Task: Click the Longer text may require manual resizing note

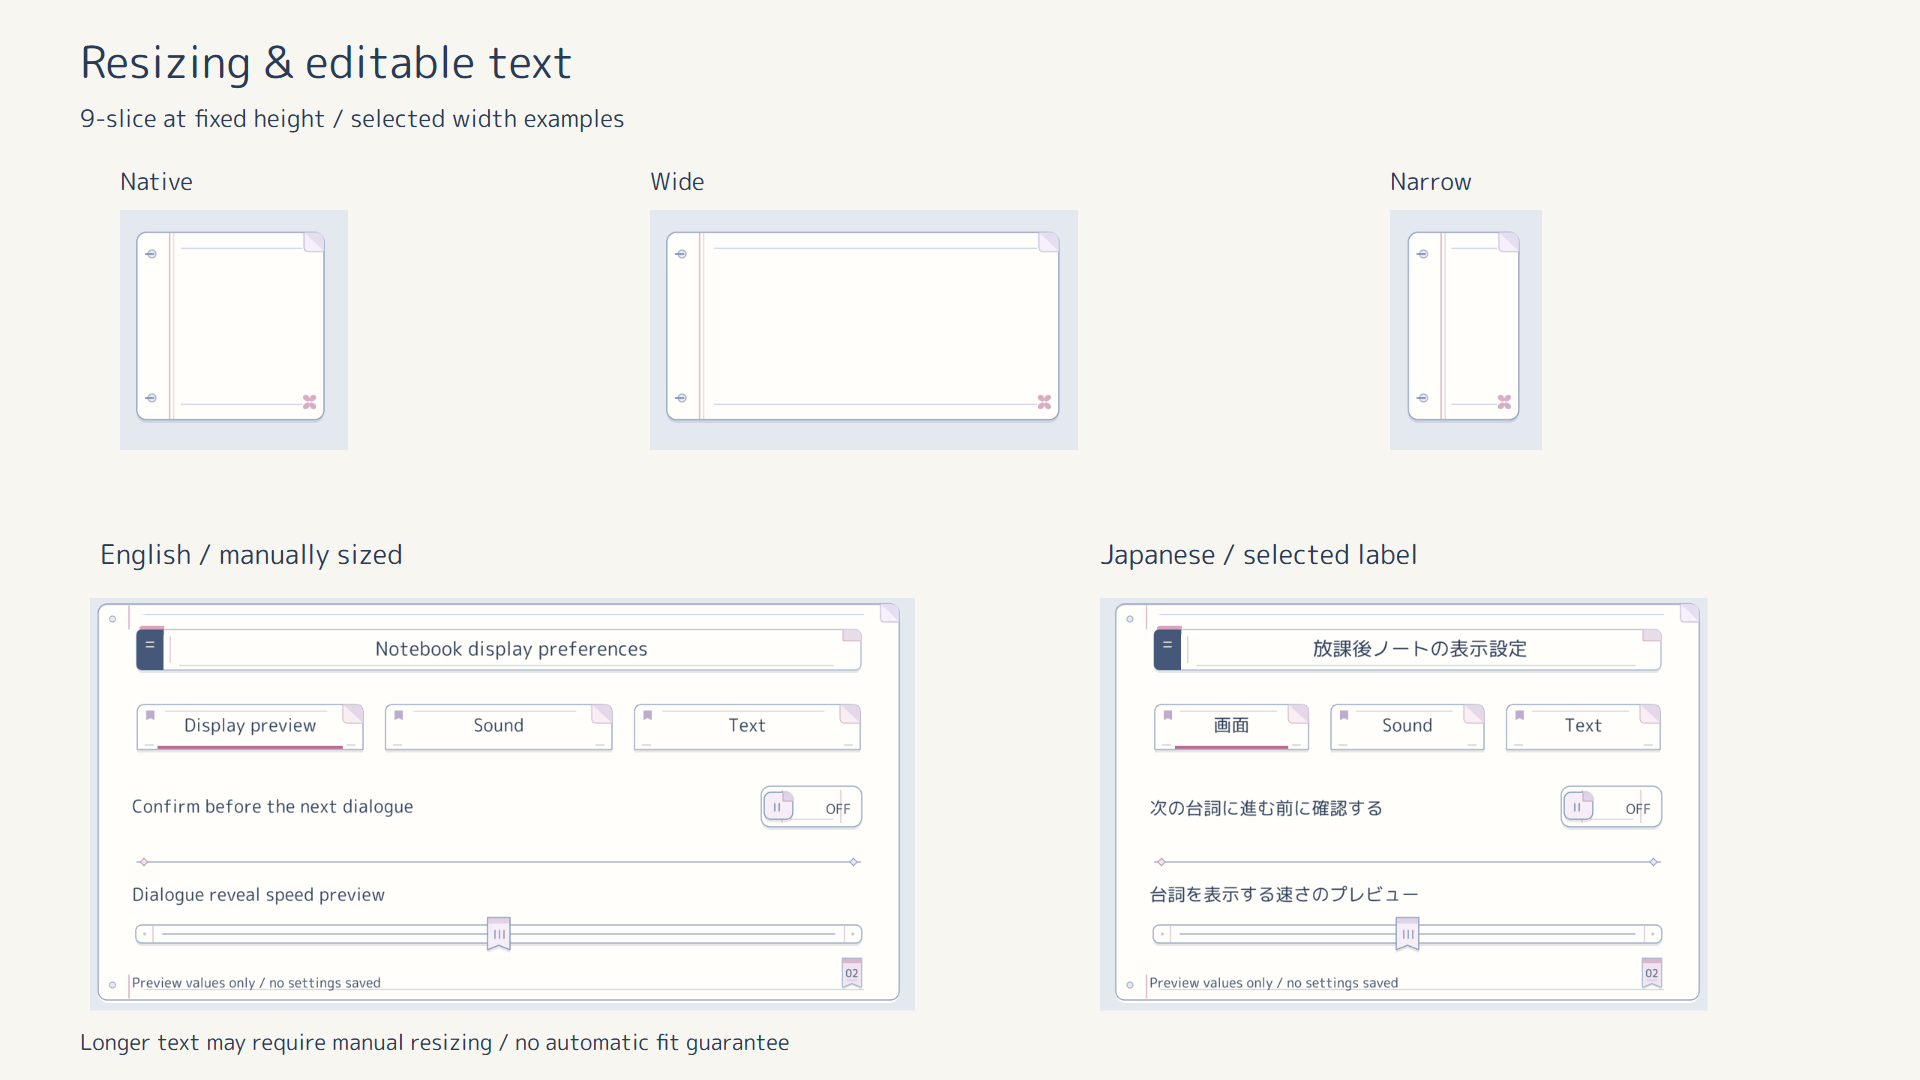Action: (x=434, y=1043)
